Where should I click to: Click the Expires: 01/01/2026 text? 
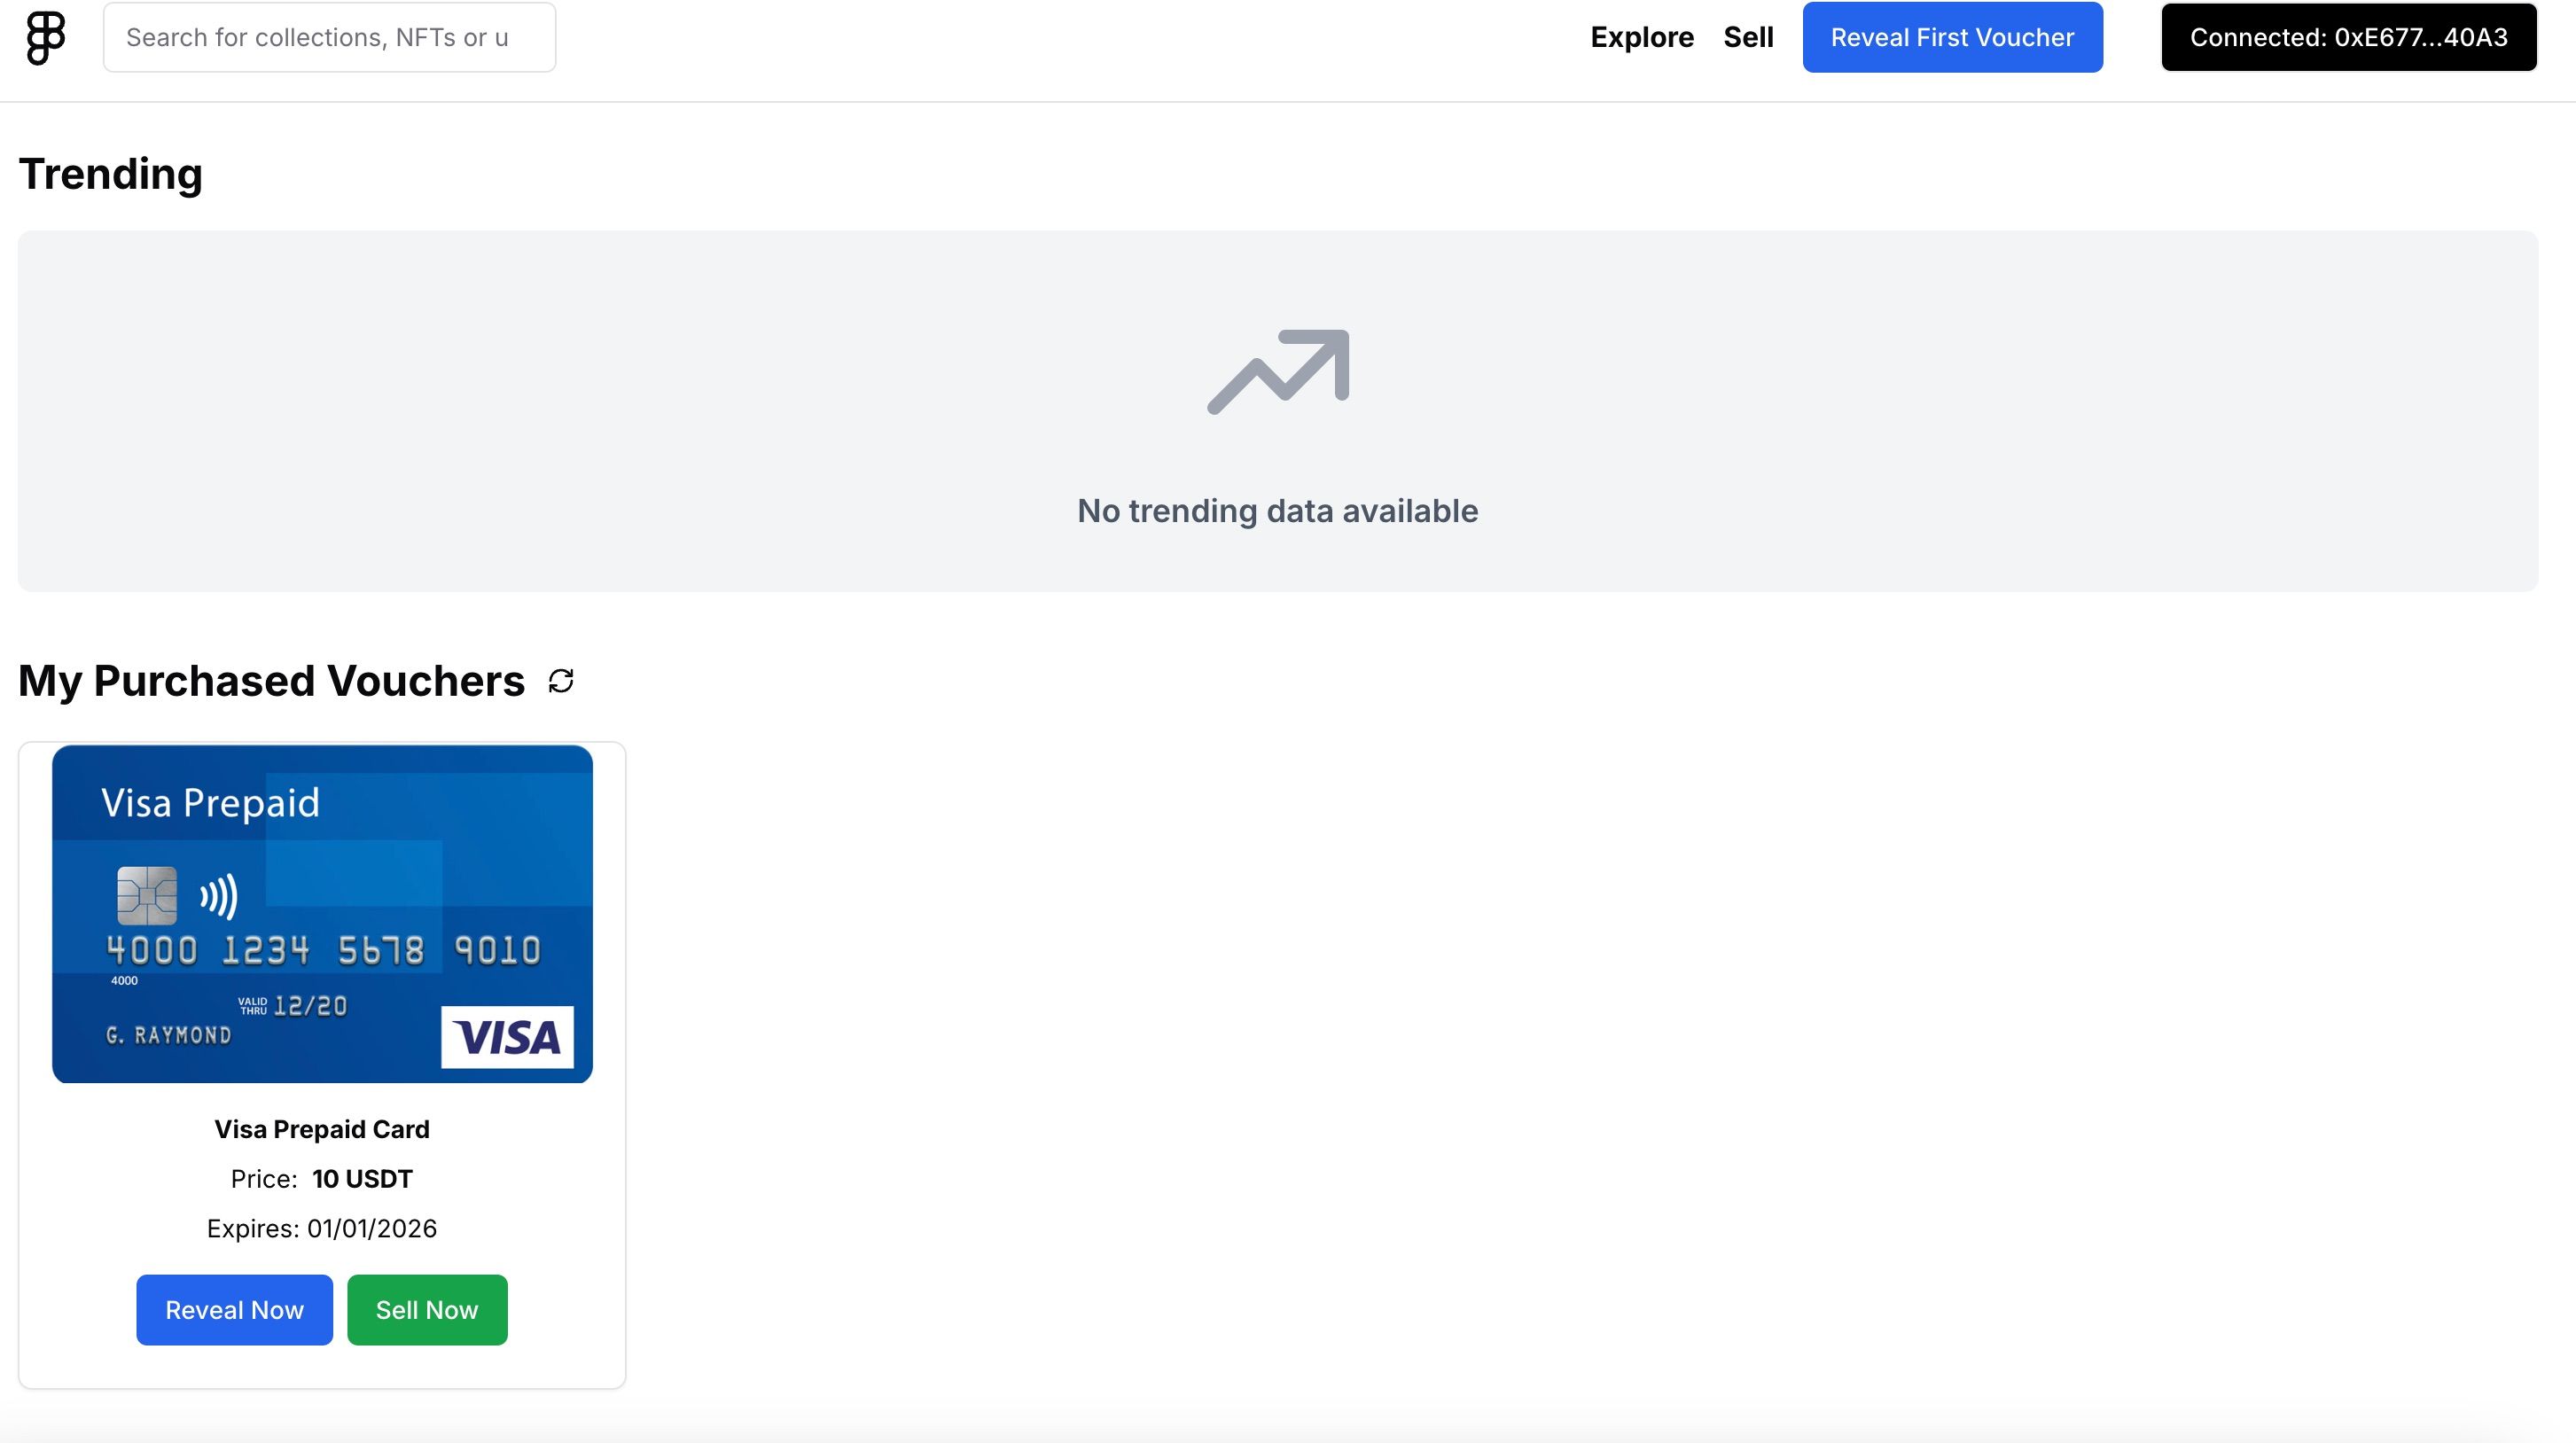pyautogui.click(x=322, y=1228)
